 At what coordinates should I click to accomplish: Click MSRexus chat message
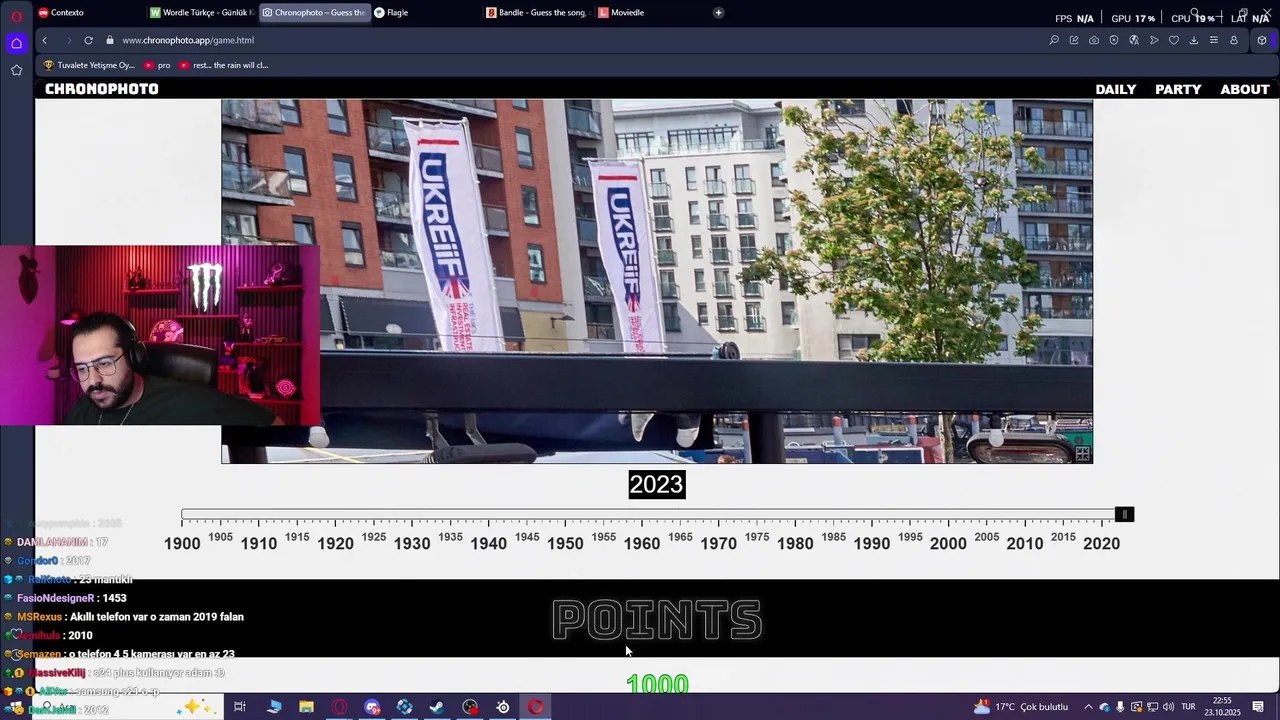tap(130, 617)
